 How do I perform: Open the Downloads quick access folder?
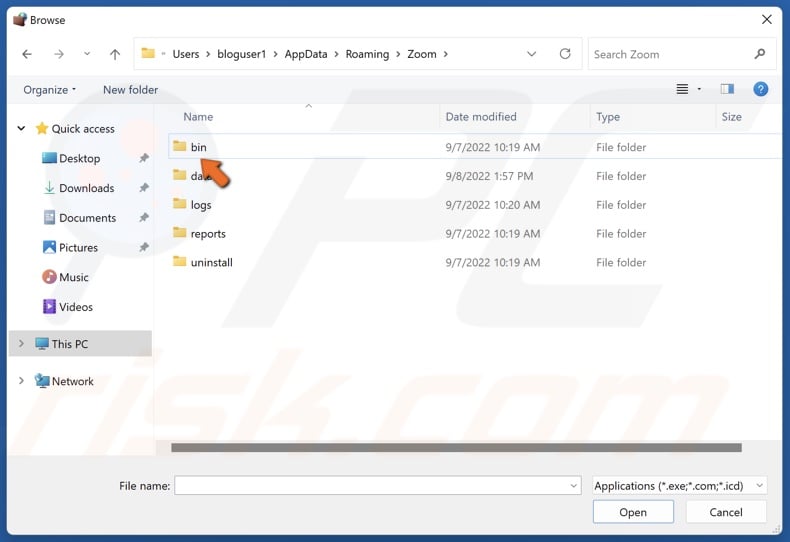click(86, 188)
